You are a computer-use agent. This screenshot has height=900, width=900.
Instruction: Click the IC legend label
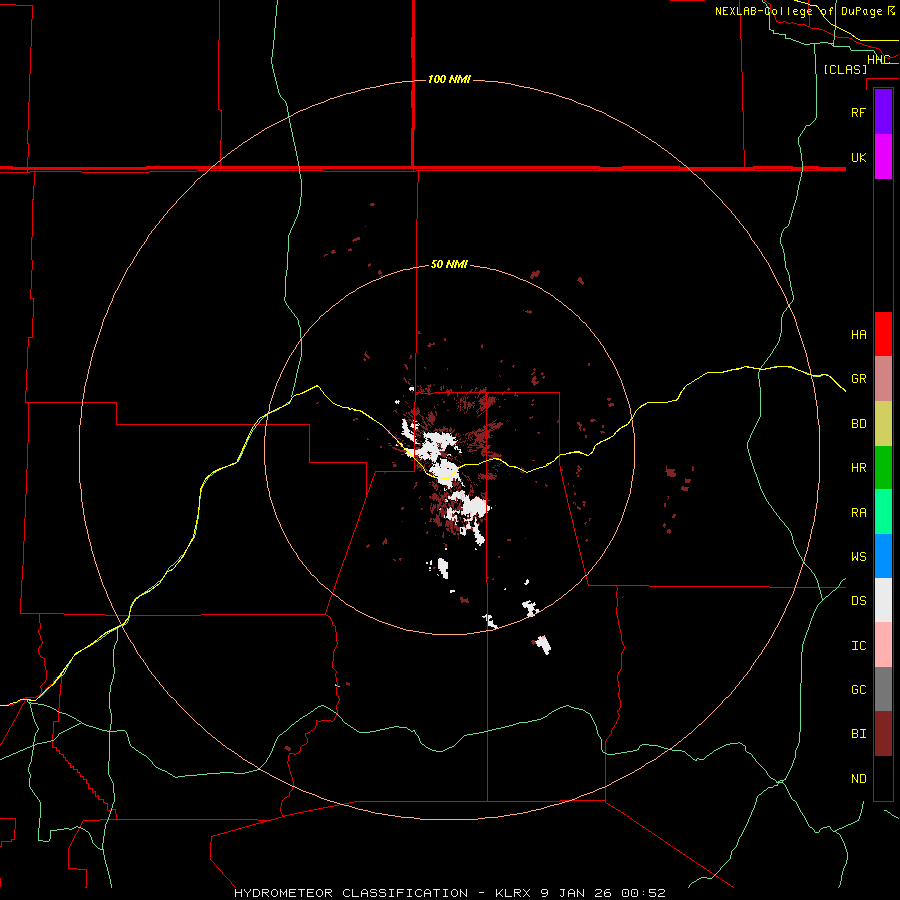coord(858,646)
